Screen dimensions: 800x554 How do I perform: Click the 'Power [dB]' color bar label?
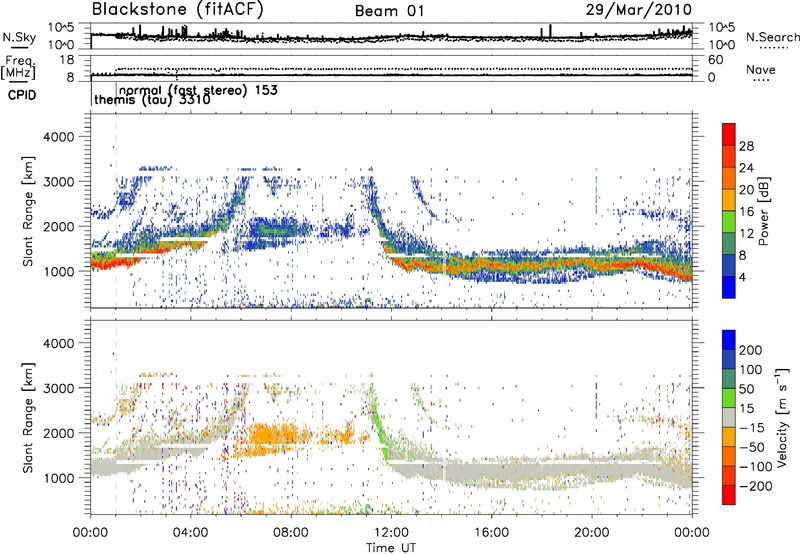[764, 211]
